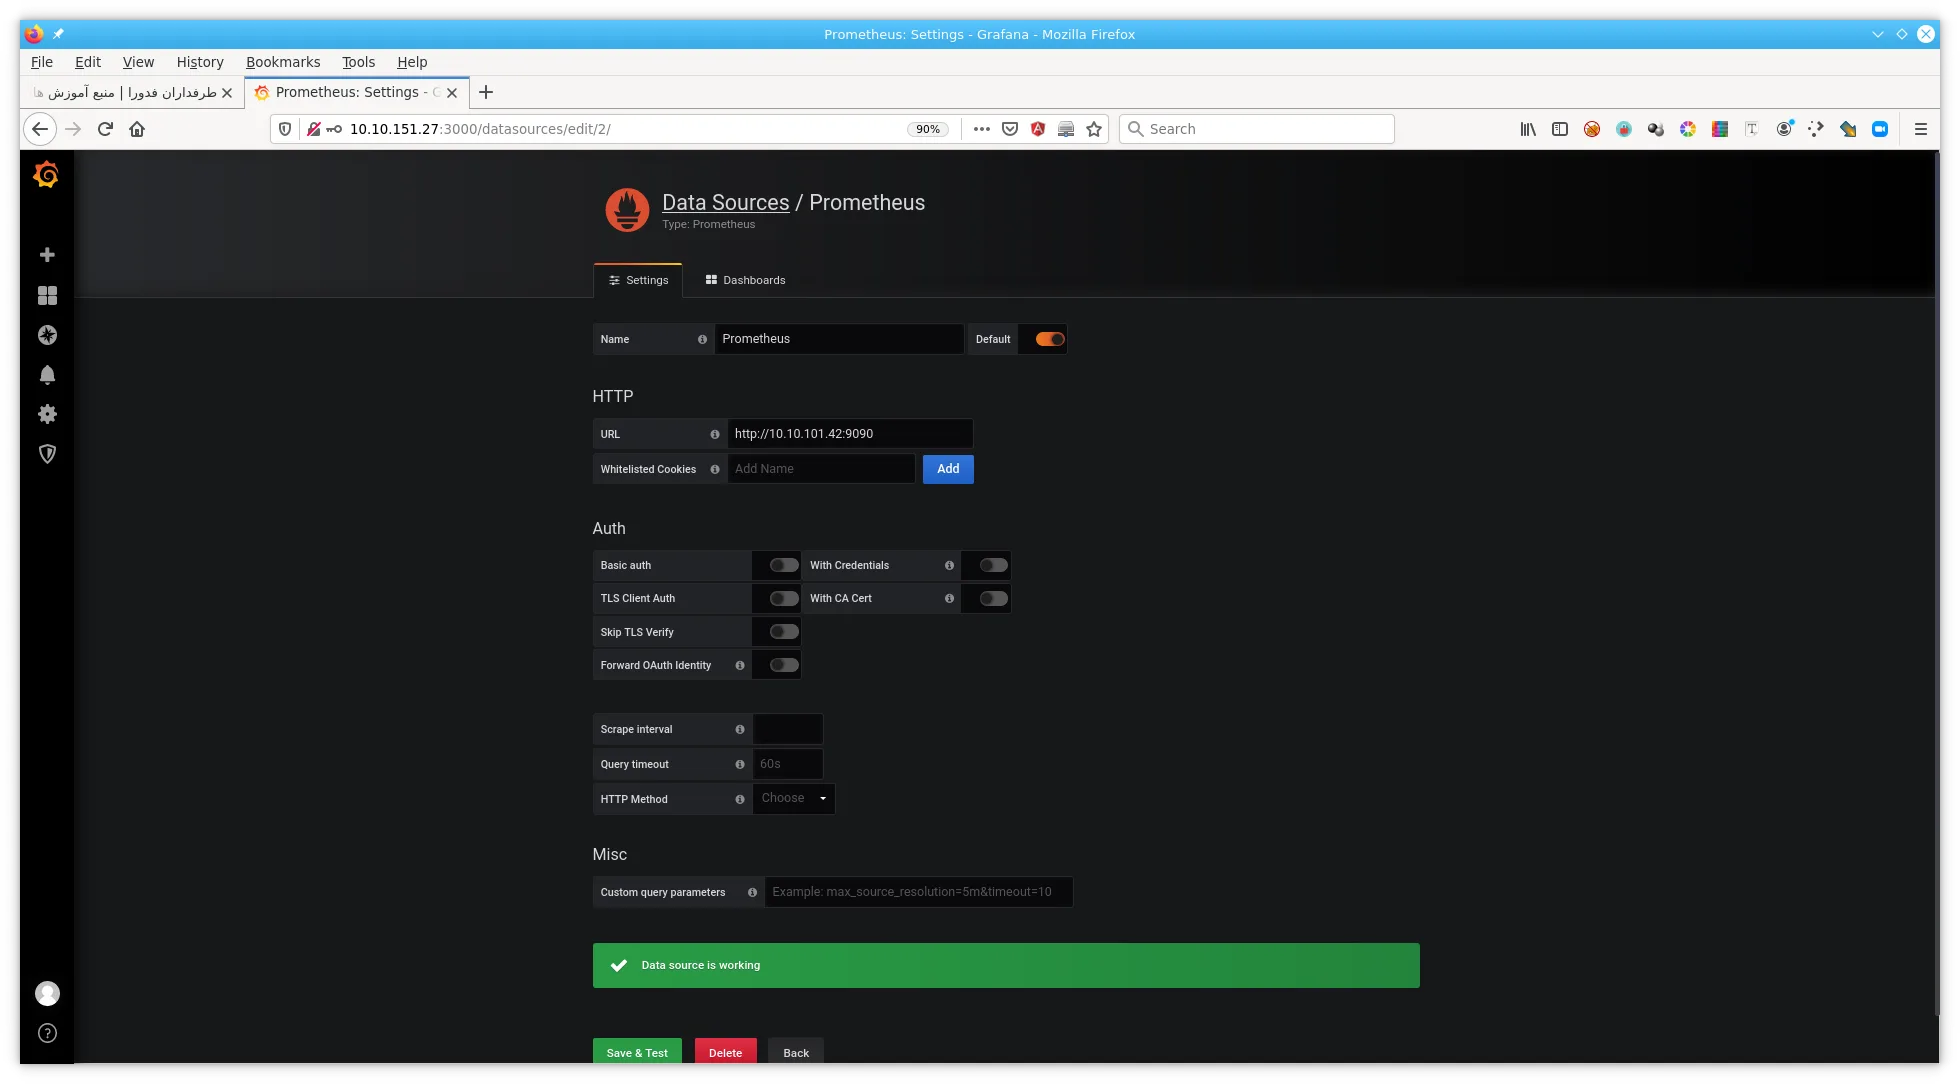This screenshot has height=1084, width=1960.
Task: Open Firefox Bookmarks menu
Action: click(283, 62)
